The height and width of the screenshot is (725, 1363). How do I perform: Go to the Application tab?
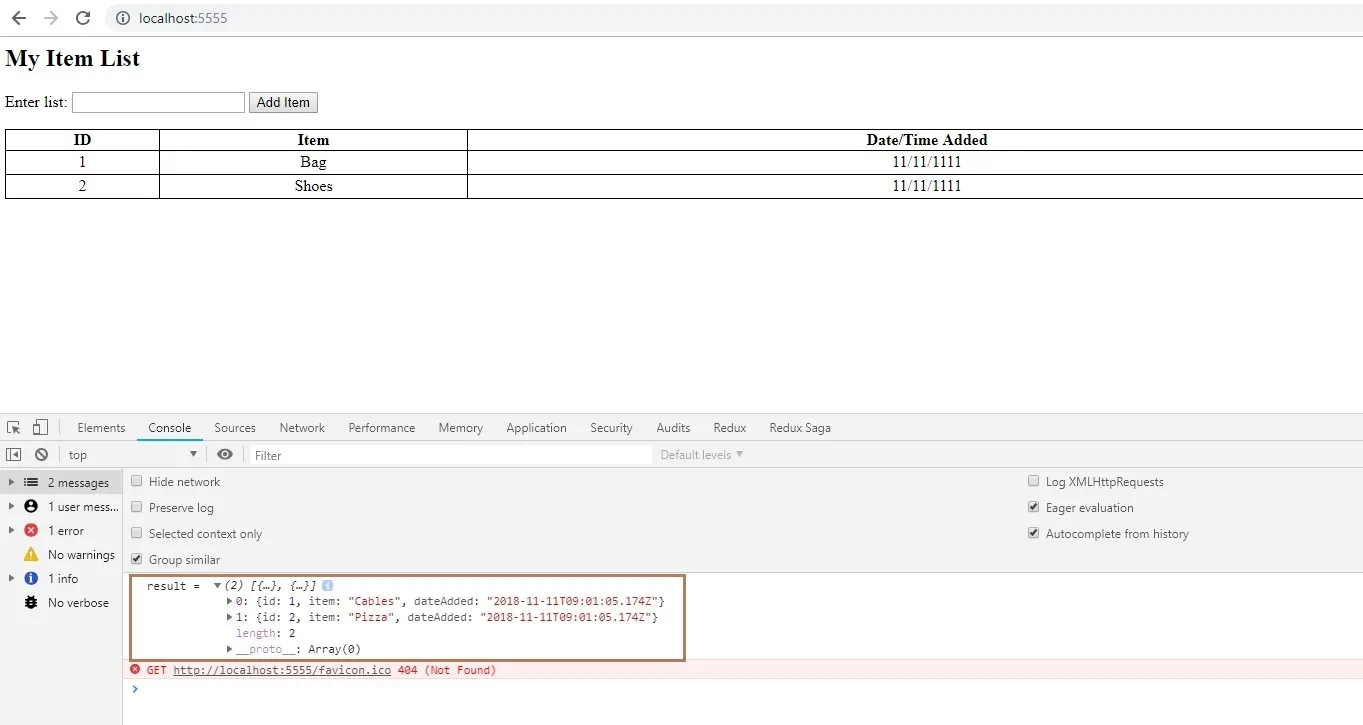click(x=536, y=427)
